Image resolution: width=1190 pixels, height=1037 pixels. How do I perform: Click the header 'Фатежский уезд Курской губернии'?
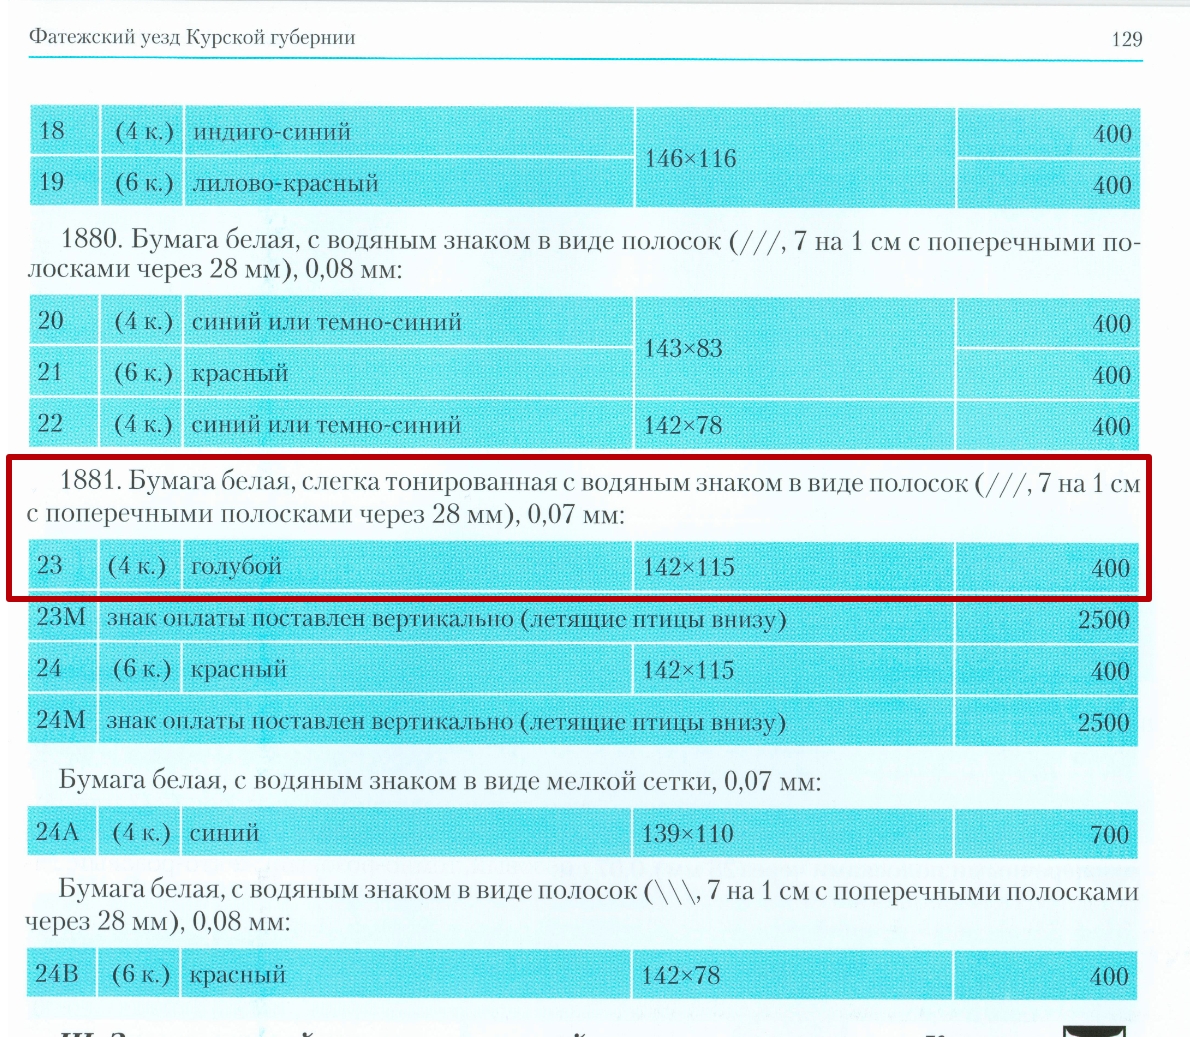[x=192, y=38]
